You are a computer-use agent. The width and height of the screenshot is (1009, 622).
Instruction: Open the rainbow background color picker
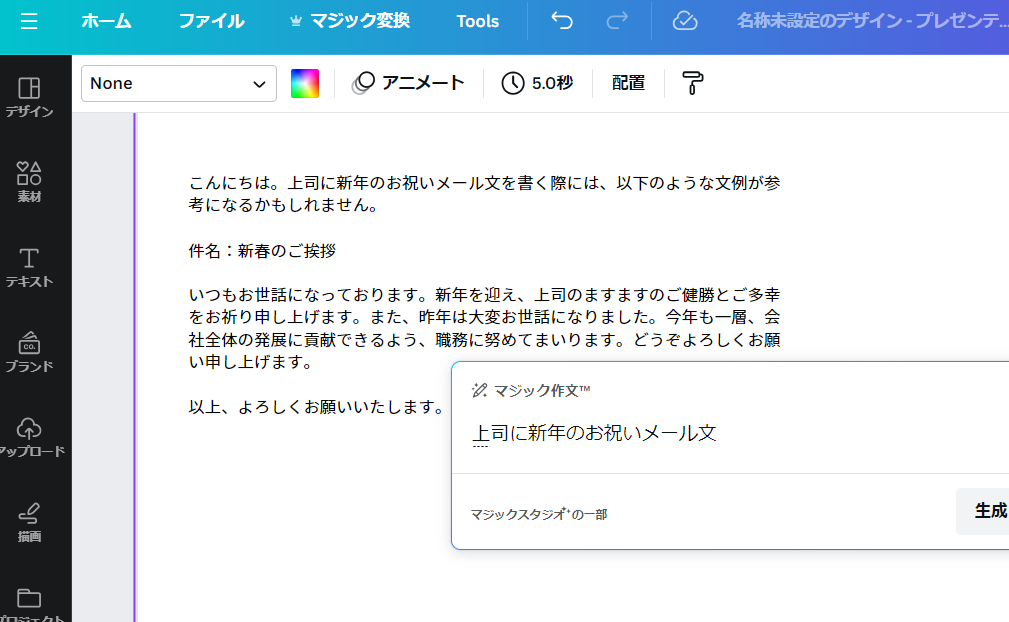(x=305, y=84)
